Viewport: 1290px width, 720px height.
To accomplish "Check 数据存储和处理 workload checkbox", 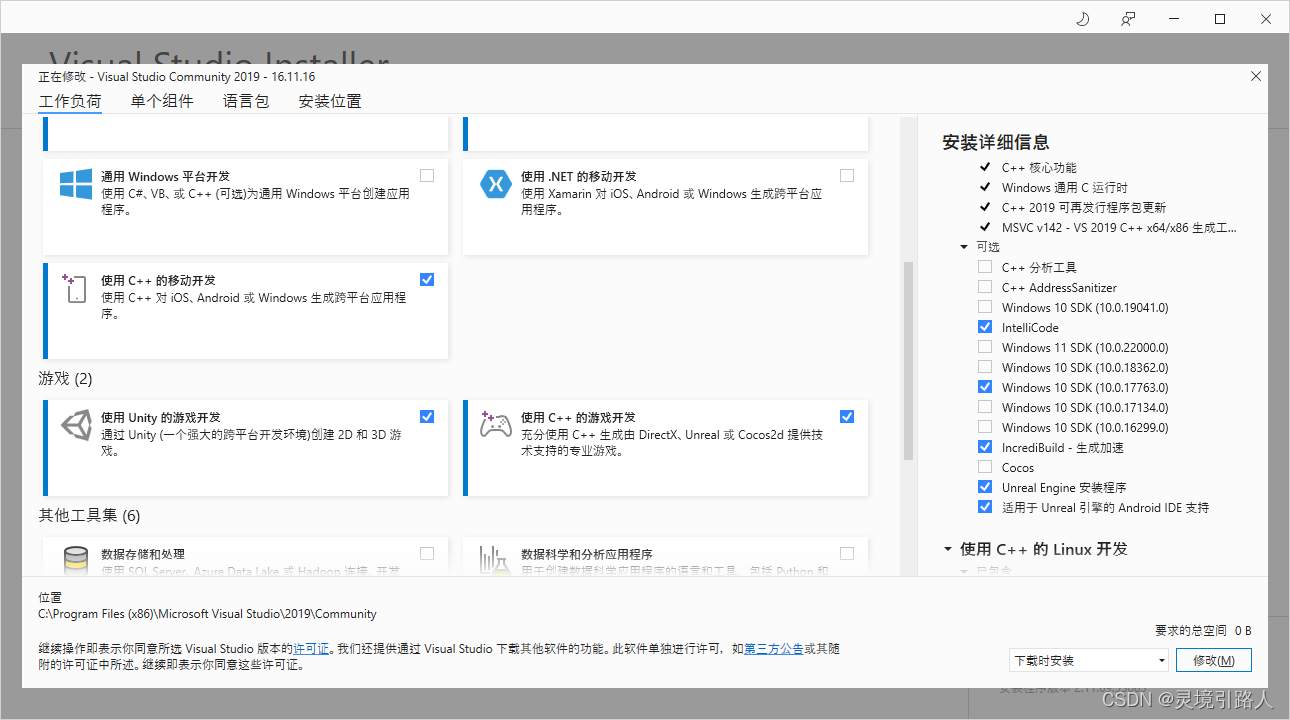I will tap(427, 553).
